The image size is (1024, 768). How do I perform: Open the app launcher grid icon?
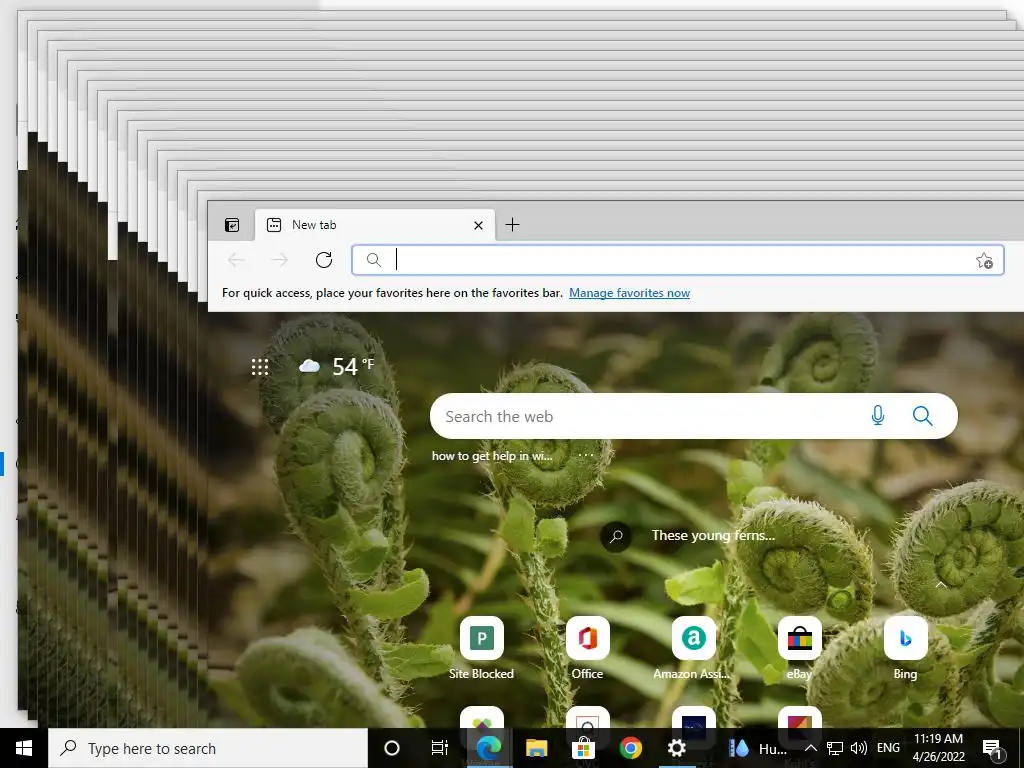260,367
